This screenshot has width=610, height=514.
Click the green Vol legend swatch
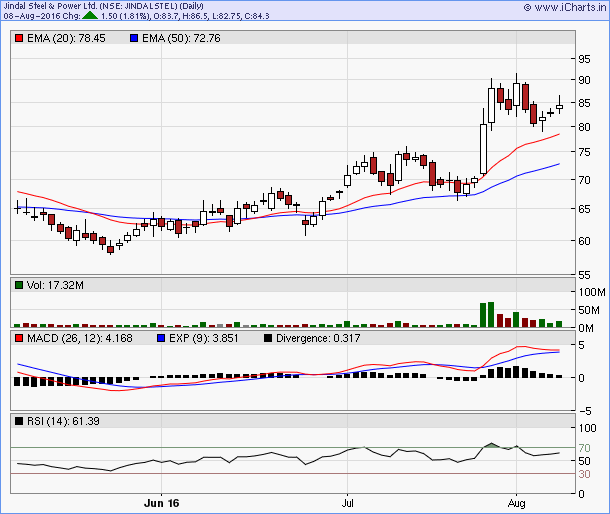click(19, 285)
